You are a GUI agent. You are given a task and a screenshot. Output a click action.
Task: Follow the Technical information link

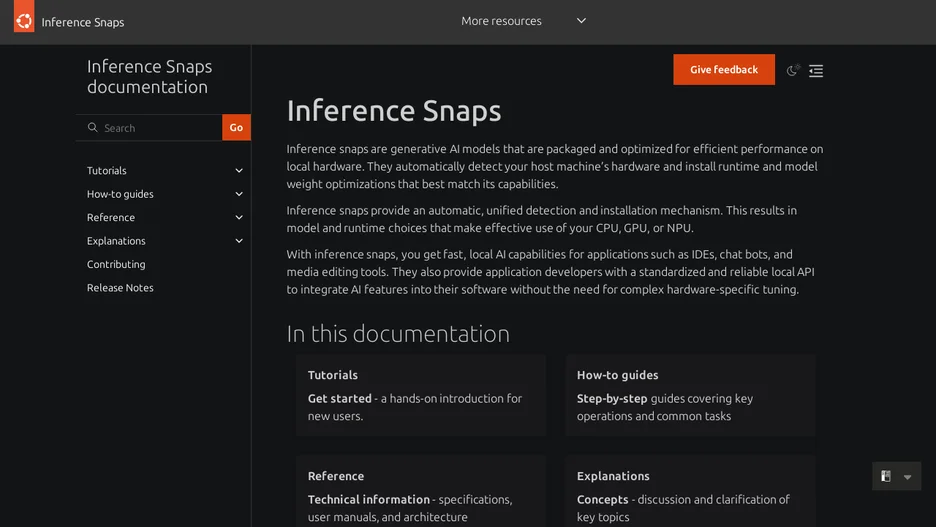point(369,500)
